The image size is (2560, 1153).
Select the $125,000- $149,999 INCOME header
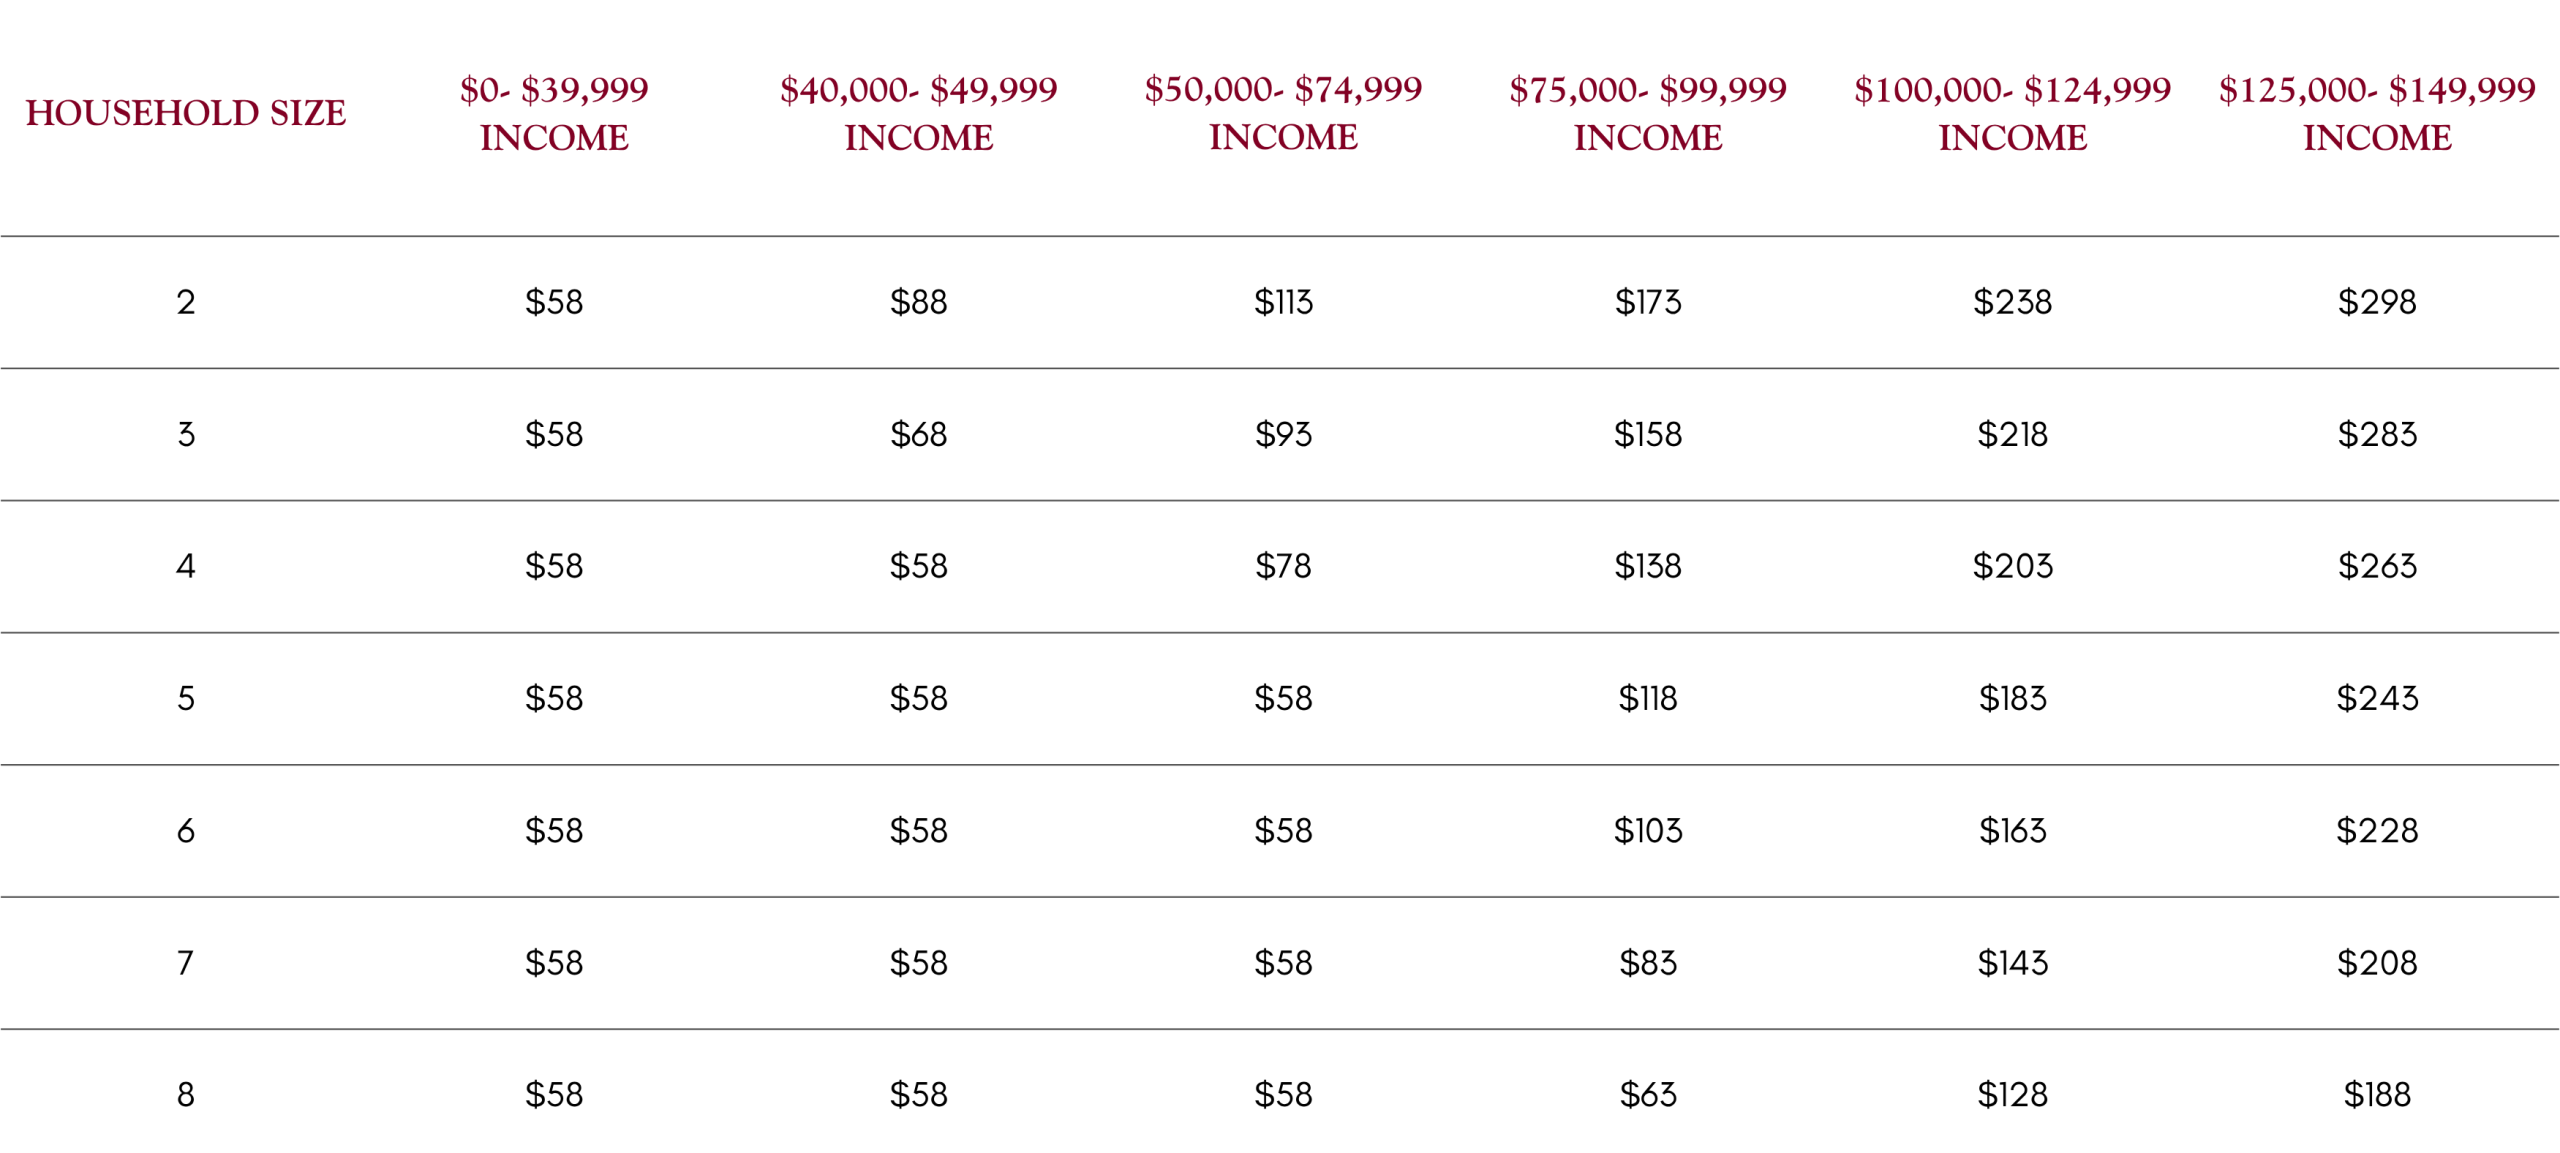pos(2376,113)
